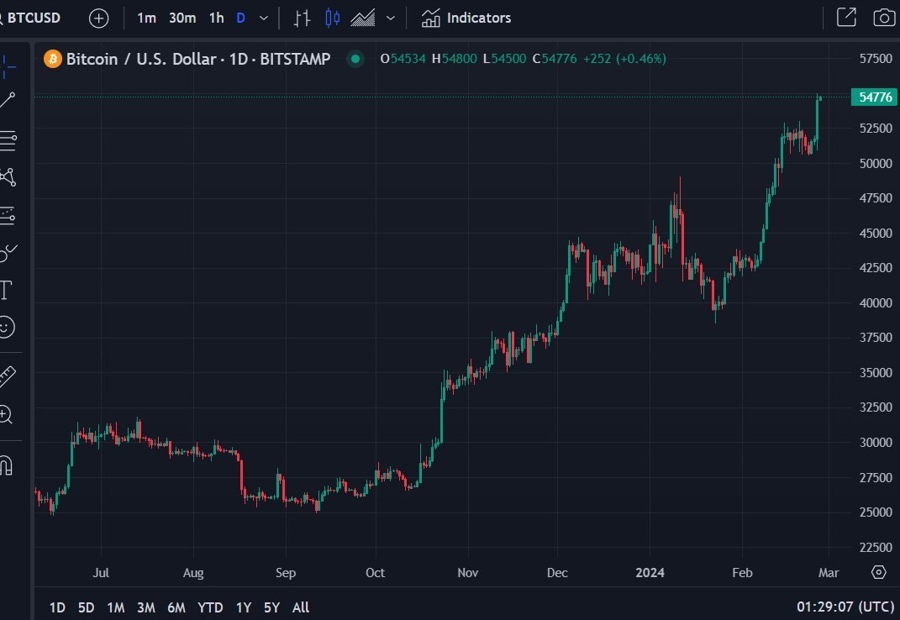Set range to 5Y
Screen dimensions: 900x620
point(271,607)
